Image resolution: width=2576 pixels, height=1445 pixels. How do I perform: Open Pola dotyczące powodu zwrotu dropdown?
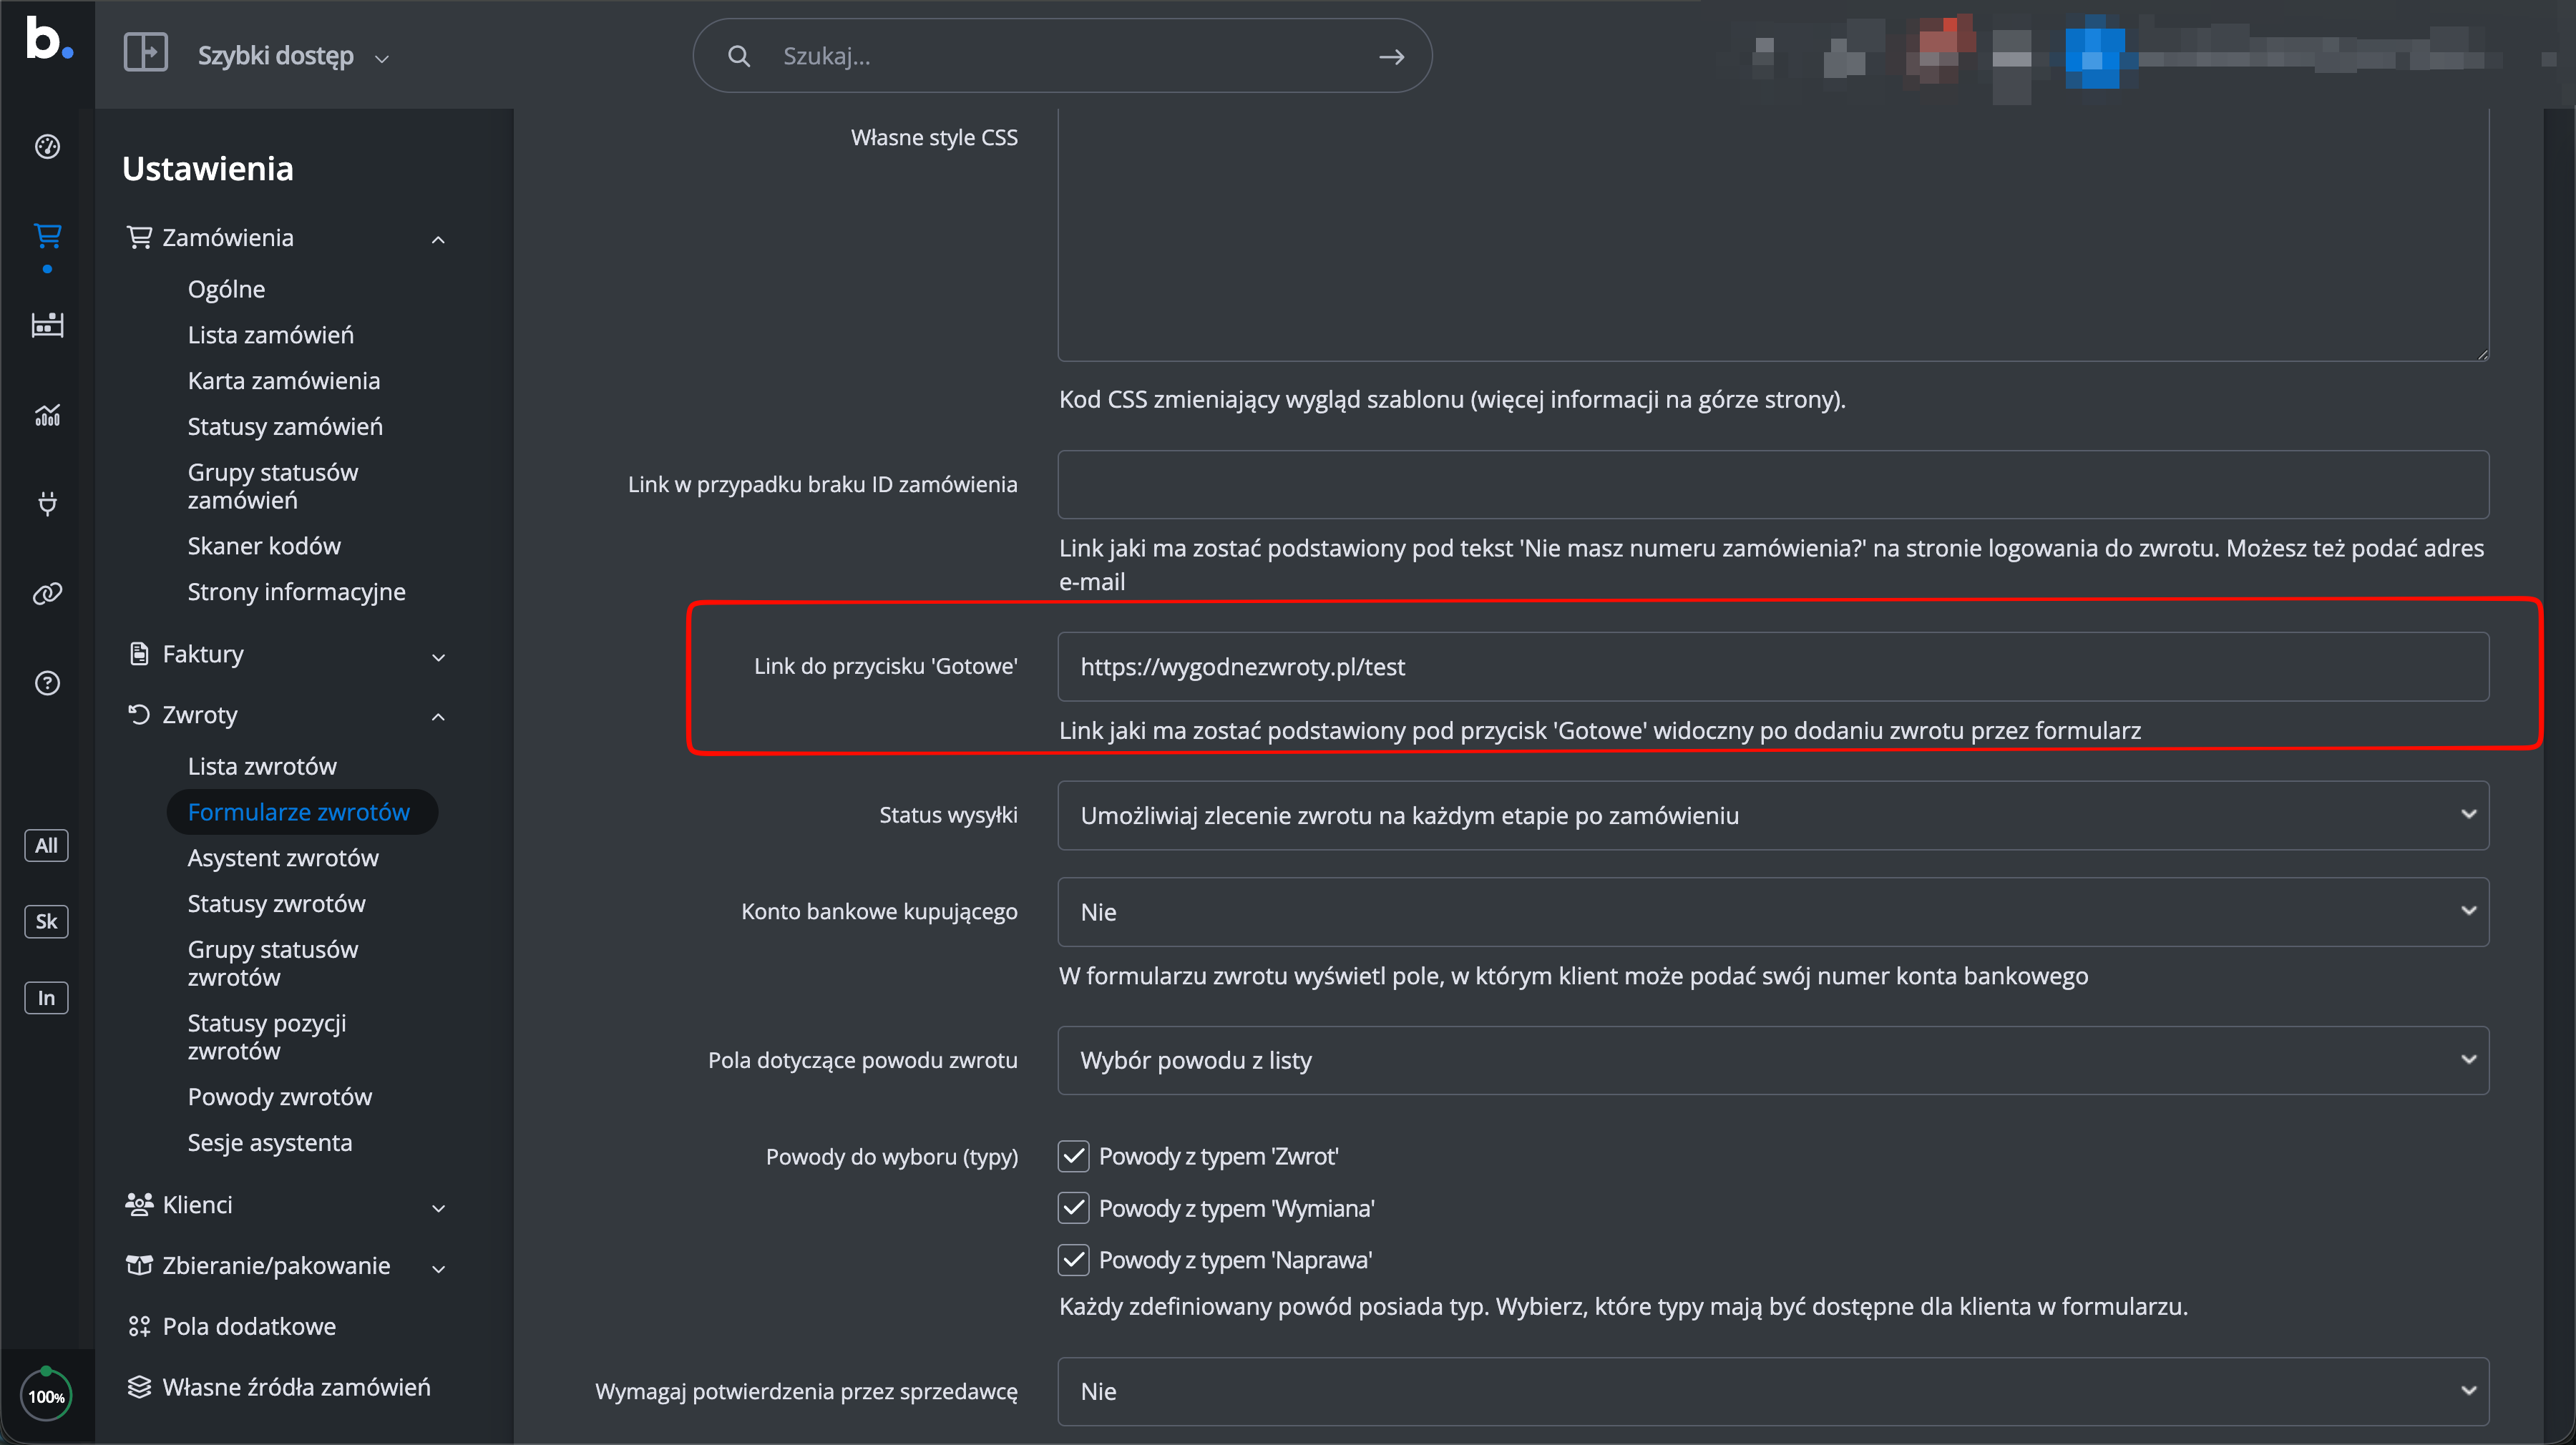(1772, 1060)
